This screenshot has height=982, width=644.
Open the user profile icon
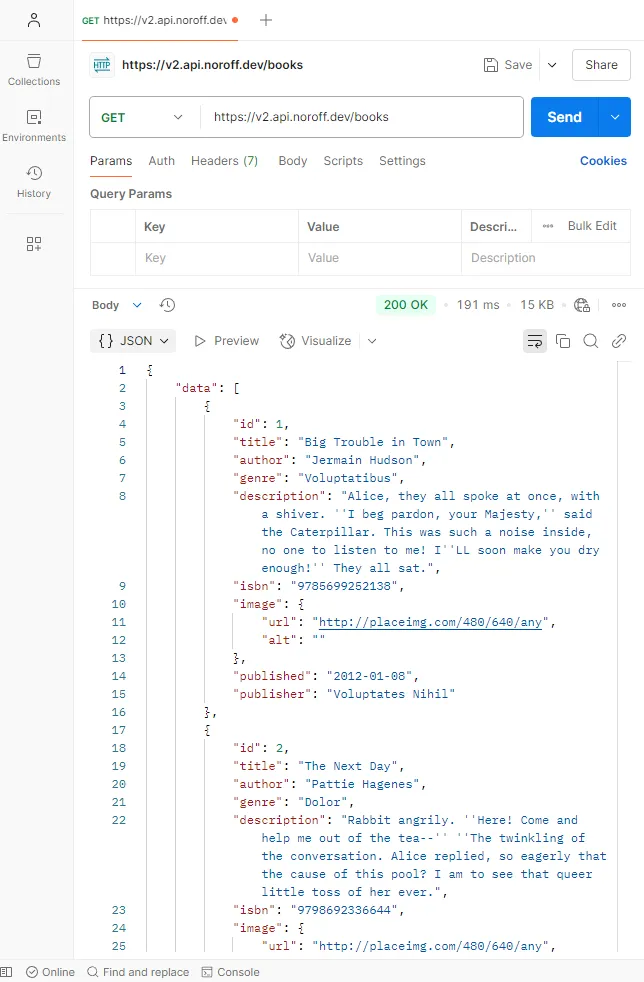[34, 20]
